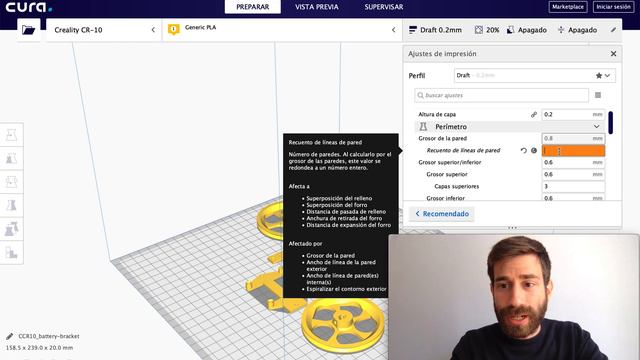Click the settings list scrollbar
This screenshot has width=640, height=360.
click(x=611, y=122)
